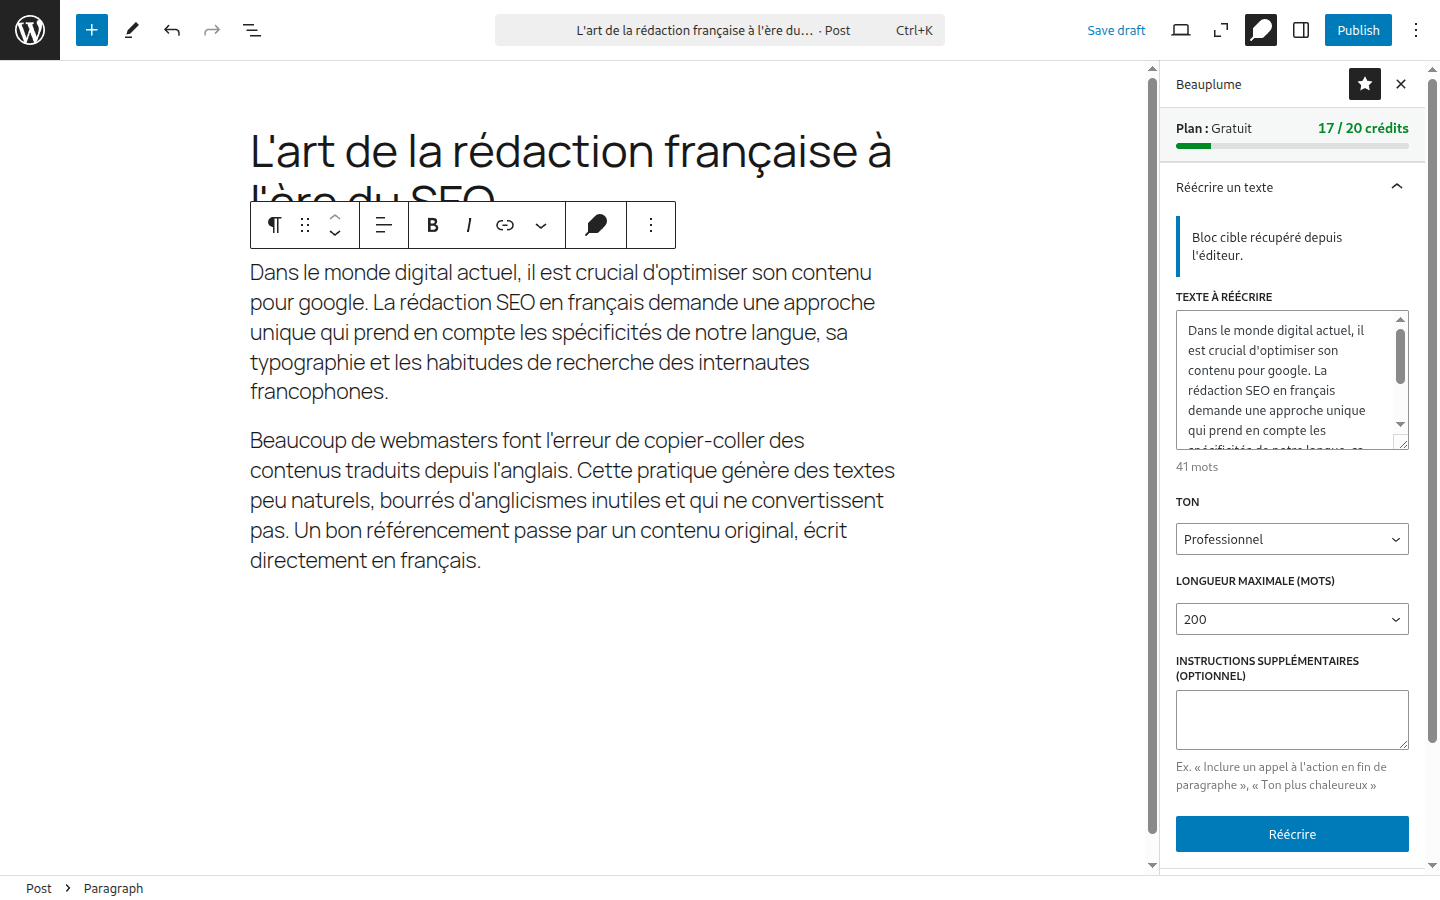The image size is (1440, 900).
Task: Open the command palette title bar
Action: click(x=720, y=30)
